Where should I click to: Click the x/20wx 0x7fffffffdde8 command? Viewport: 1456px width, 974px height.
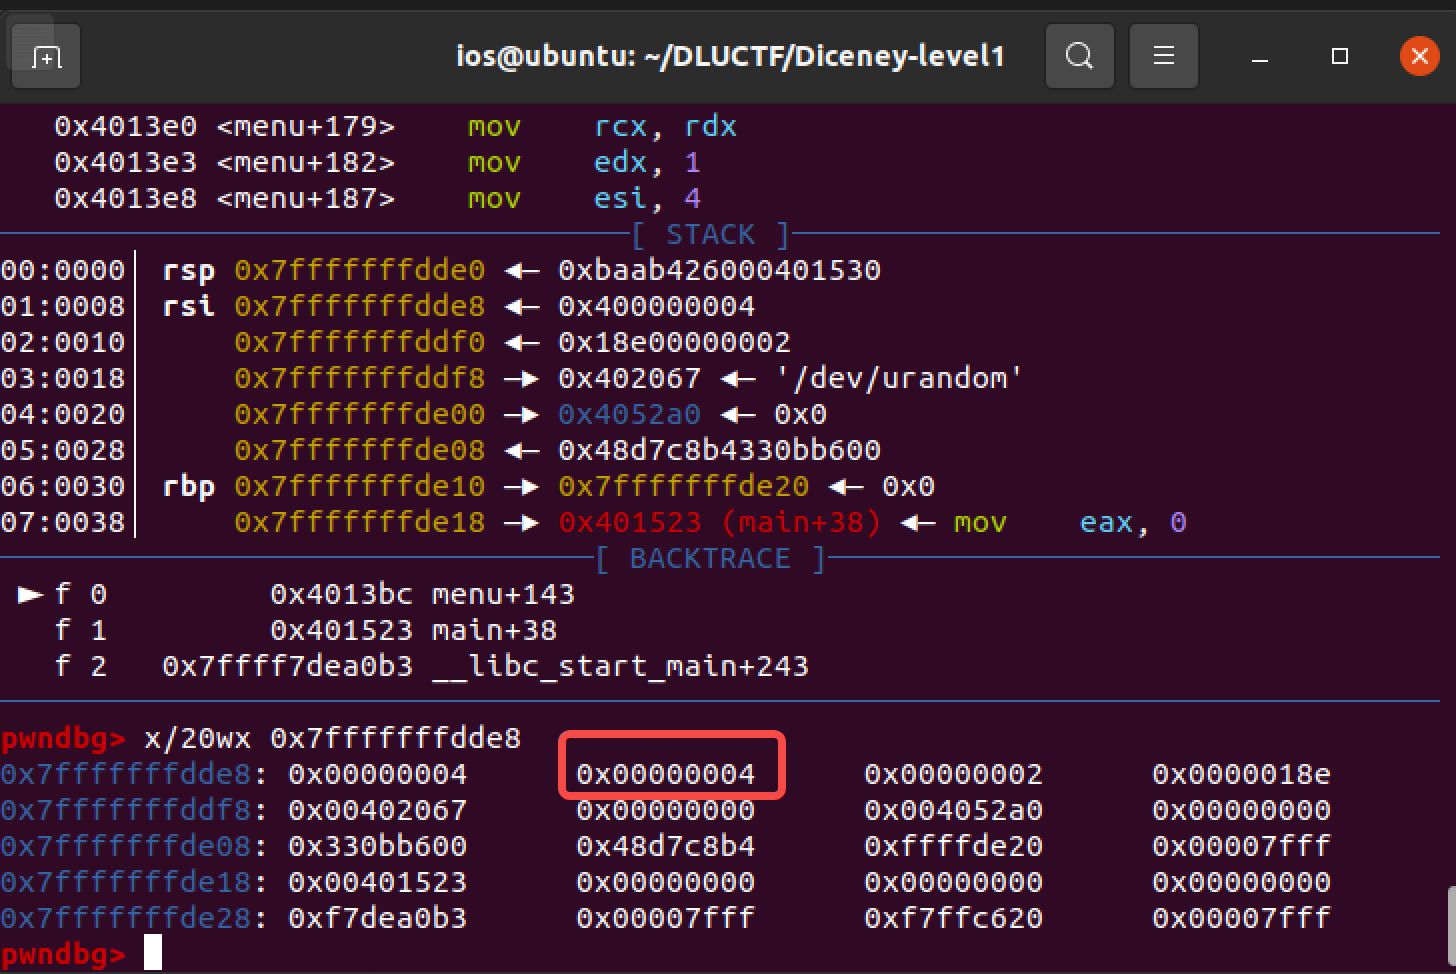coord(333,739)
